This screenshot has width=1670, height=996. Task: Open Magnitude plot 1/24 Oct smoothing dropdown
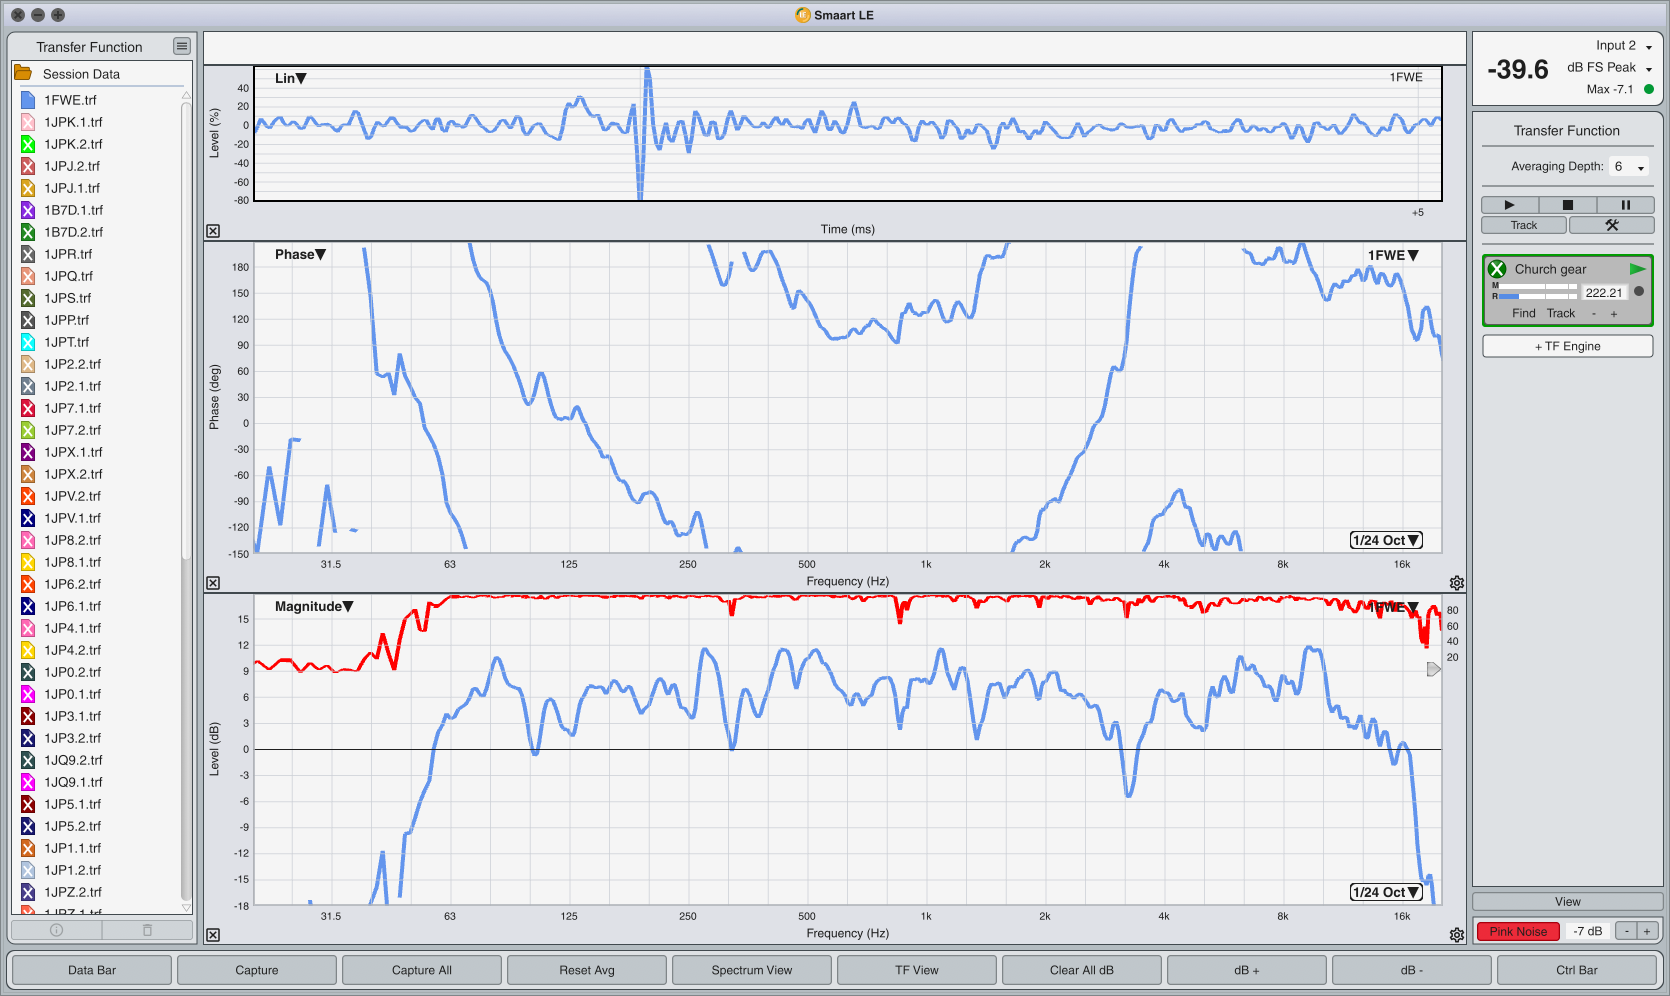pyautogui.click(x=1386, y=892)
